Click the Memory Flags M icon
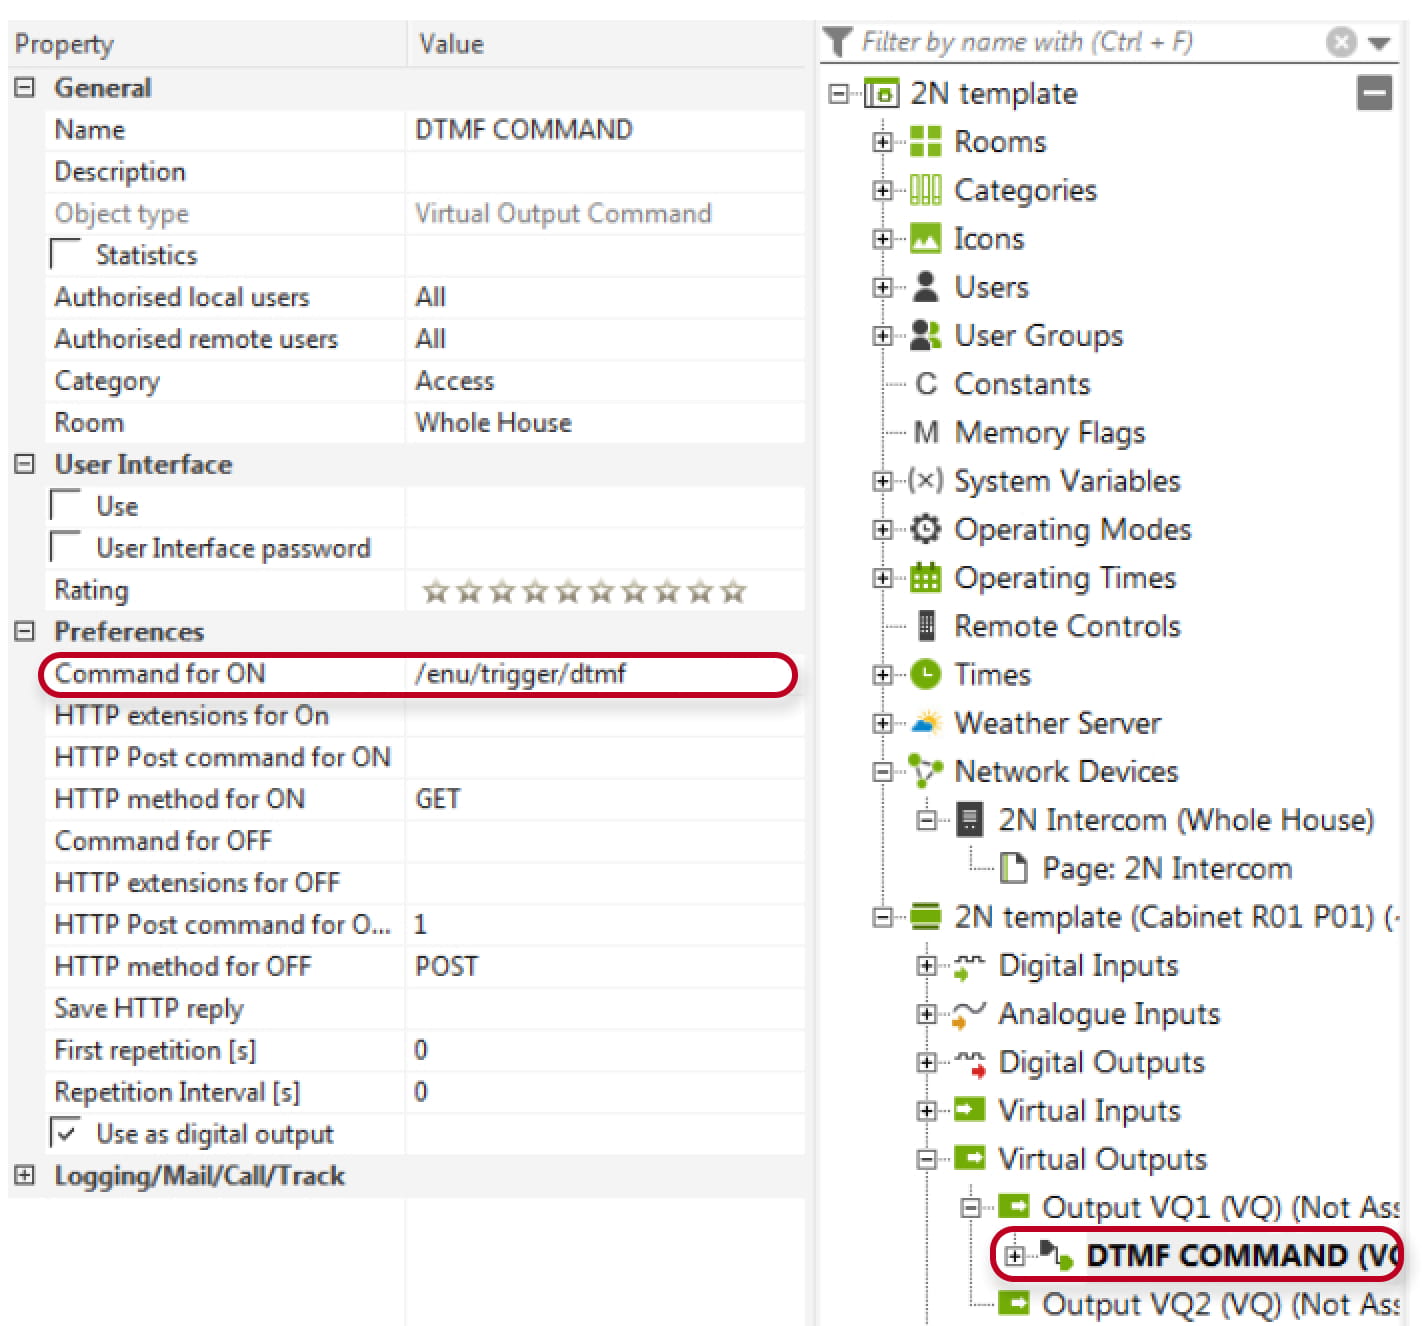The width and height of the screenshot is (1428, 1326). click(x=926, y=432)
